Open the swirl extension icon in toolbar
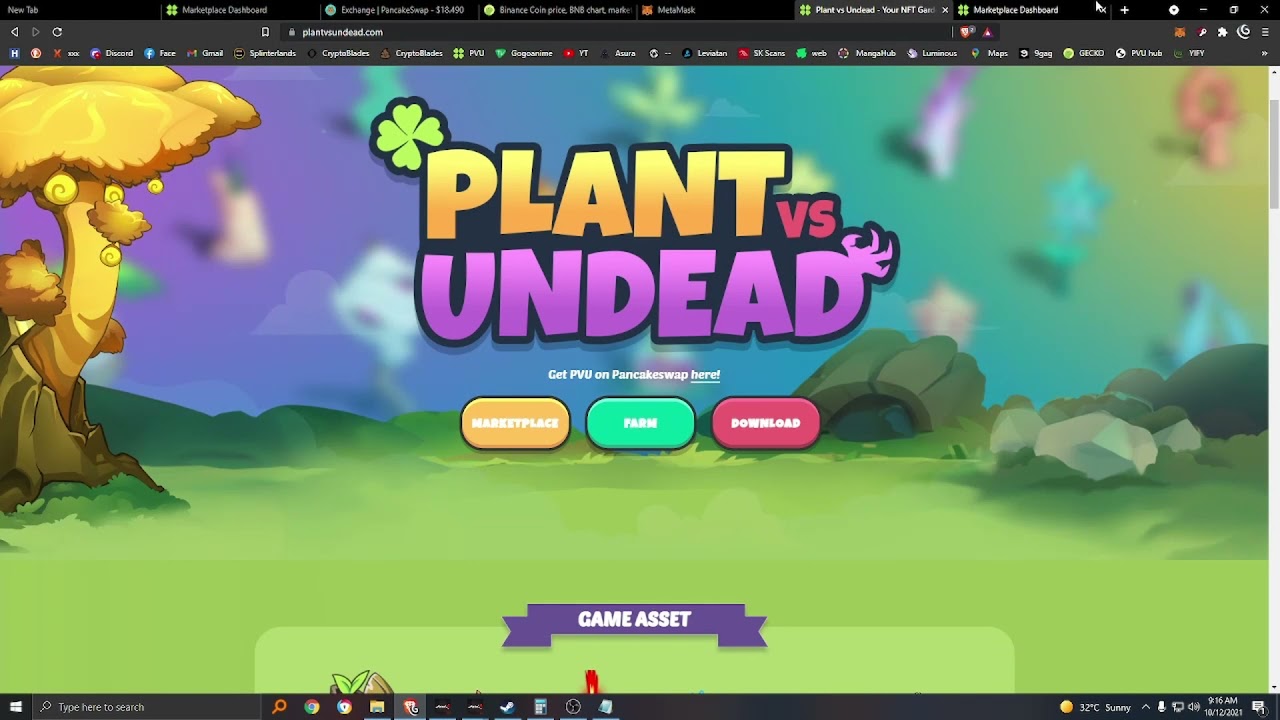 (1244, 32)
